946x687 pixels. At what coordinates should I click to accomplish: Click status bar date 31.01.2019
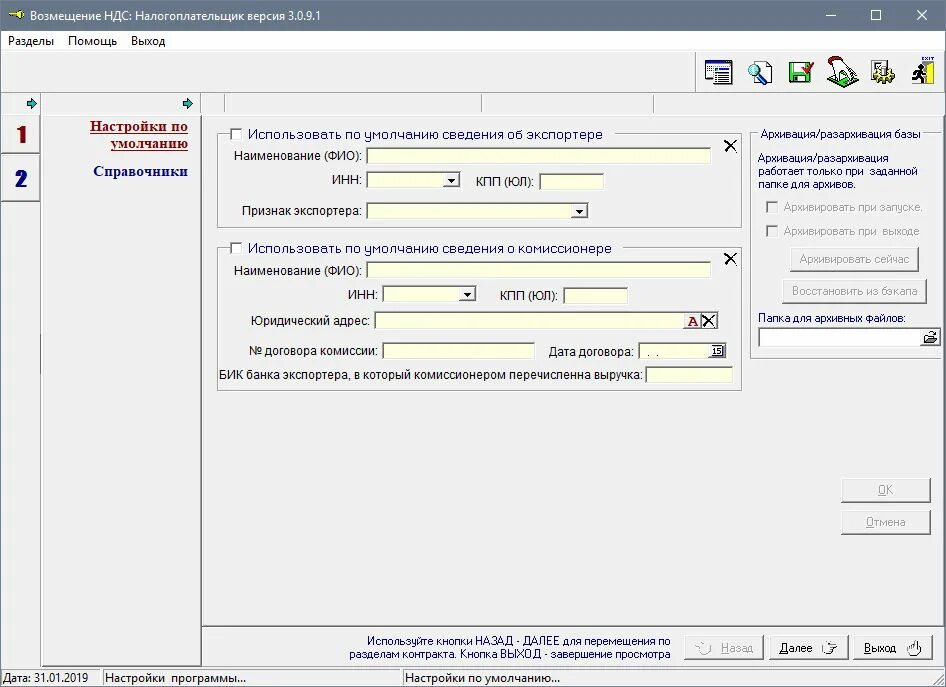[x=46, y=678]
